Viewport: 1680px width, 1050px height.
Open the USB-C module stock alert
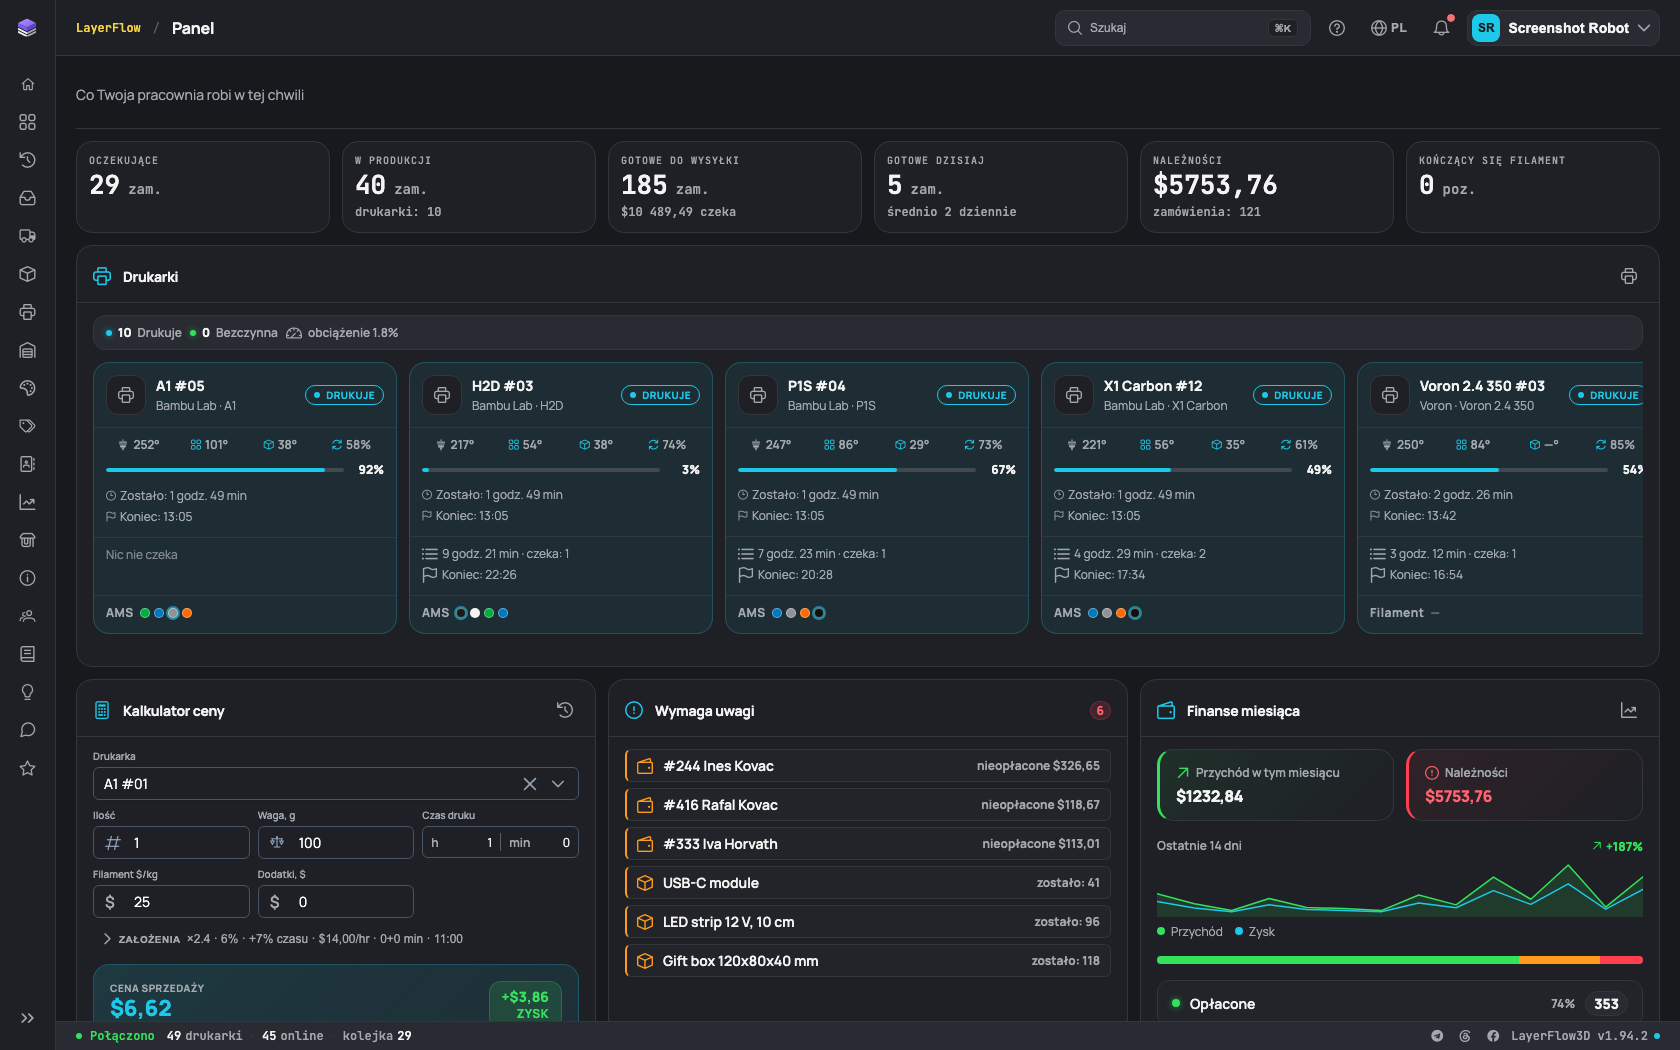pos(867,883)
